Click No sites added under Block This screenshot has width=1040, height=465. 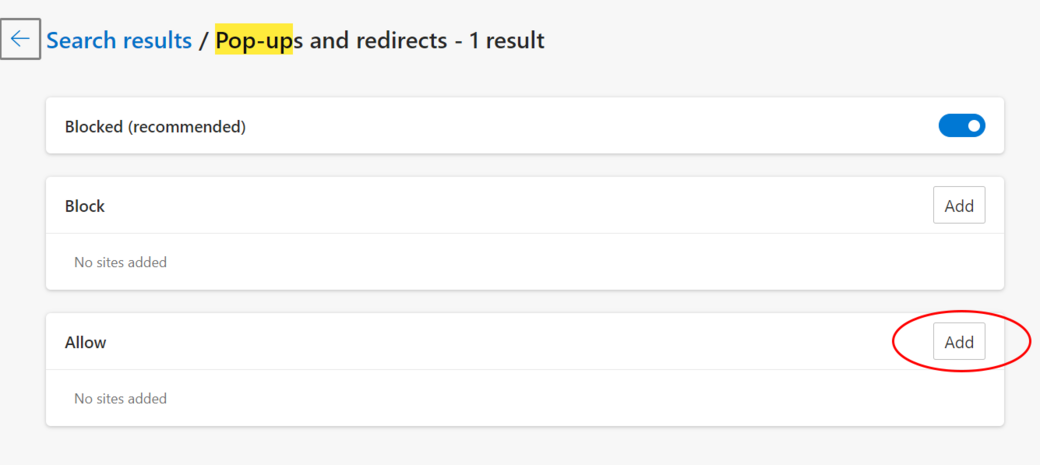[x=120, y=262]
